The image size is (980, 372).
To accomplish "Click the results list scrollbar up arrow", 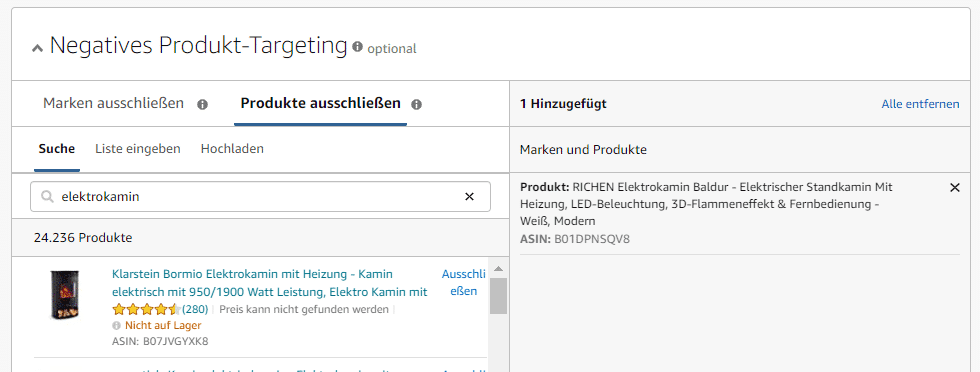I will (x=498, y=269).
